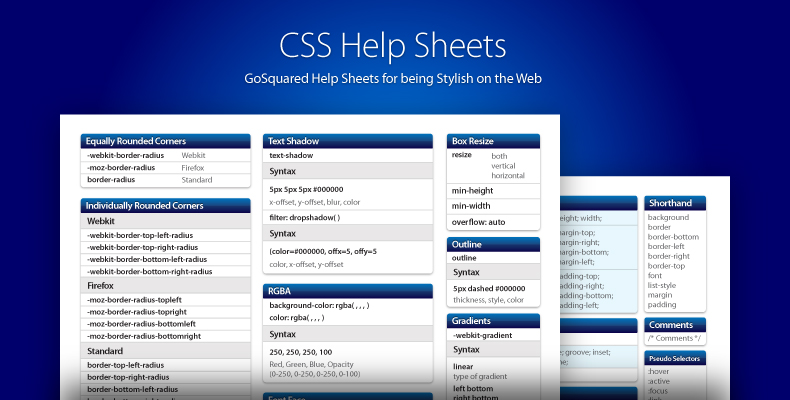Click "Red, Green, Blue, Opacity" description
The width and height of the screenshot is (790, 400).
click(311, 364)
